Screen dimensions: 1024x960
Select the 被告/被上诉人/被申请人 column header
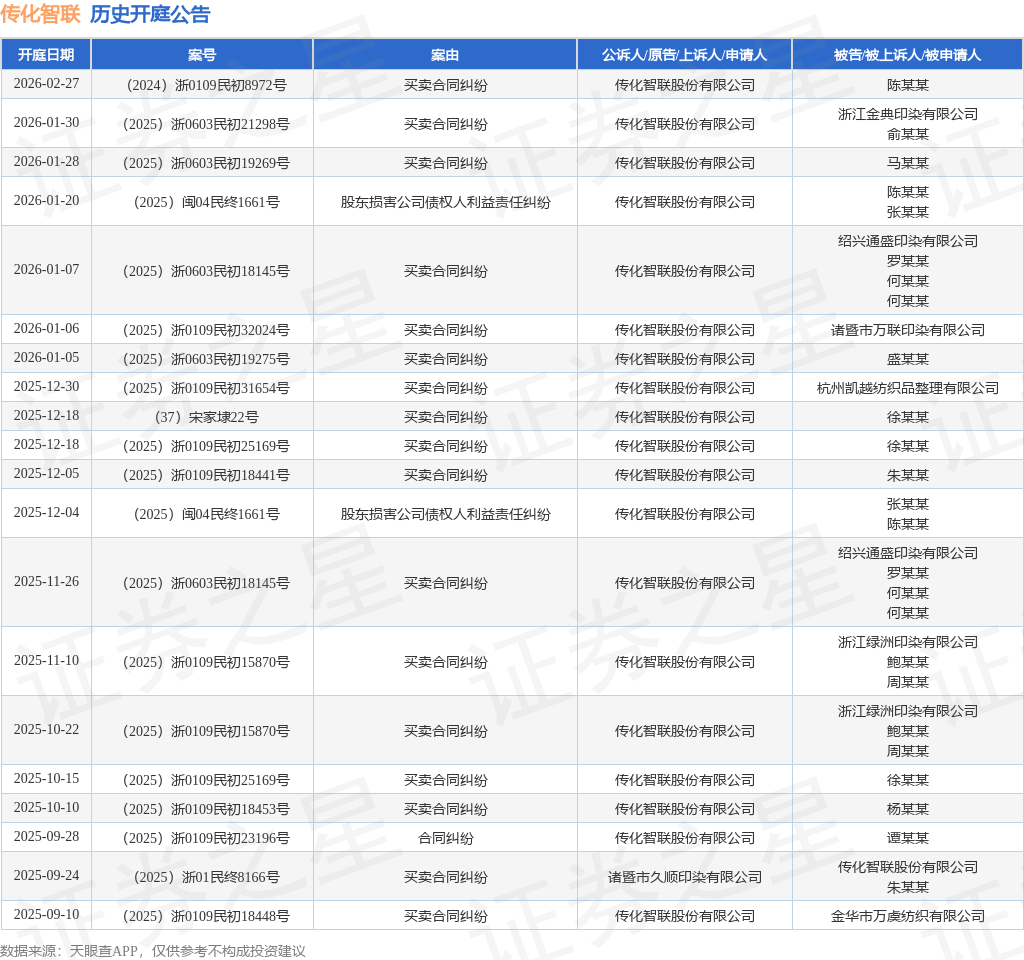[907, 55]
